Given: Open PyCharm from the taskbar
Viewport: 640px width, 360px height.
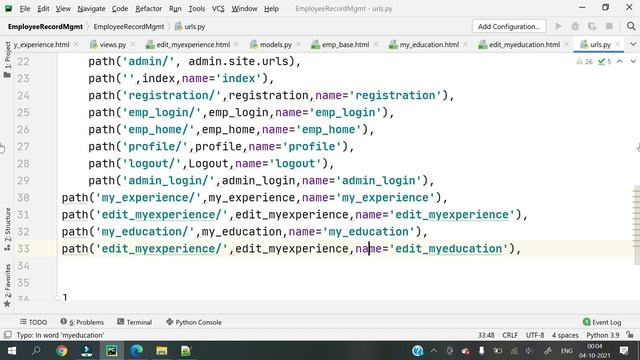Looking at the screenshot, I should pos(111,351).
